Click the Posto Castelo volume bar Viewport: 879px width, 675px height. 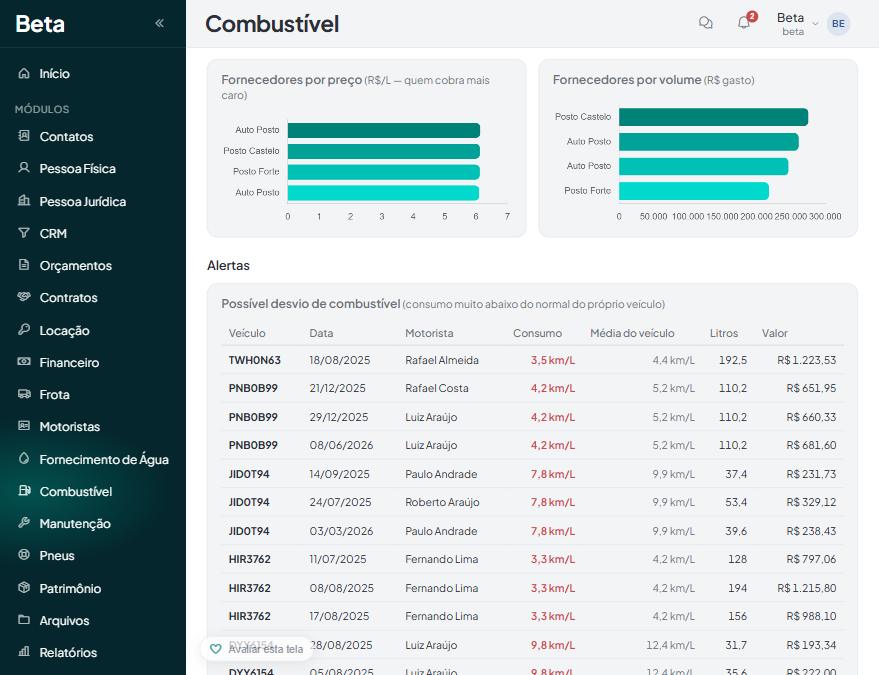(713, 117)
